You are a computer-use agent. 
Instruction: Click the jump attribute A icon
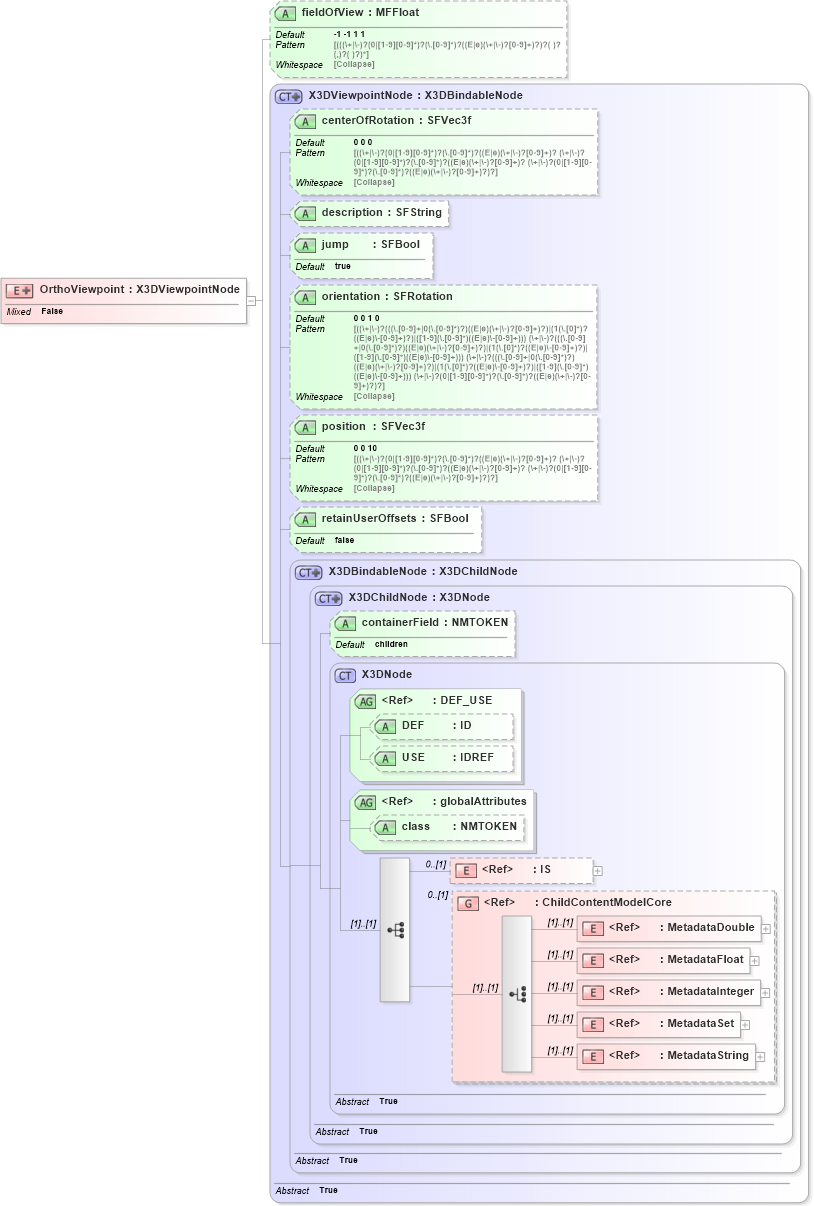(306, 245)
